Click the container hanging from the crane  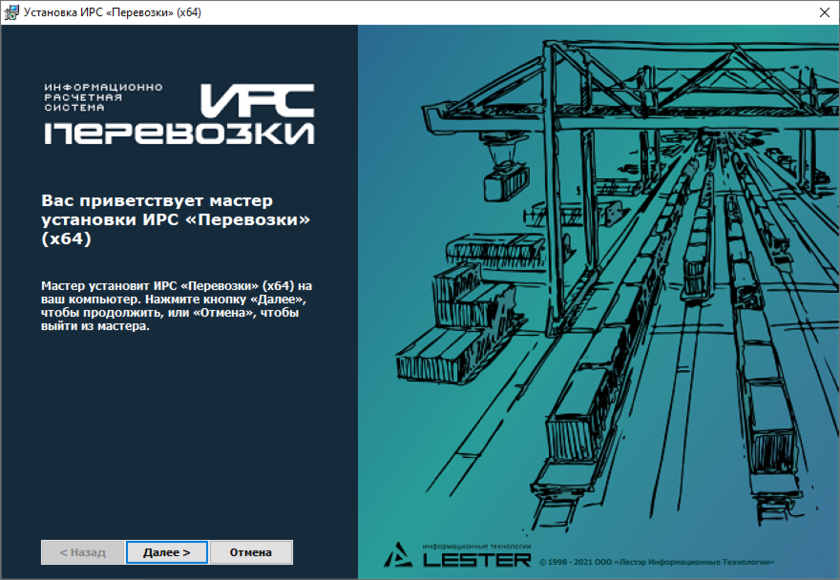[x=505, y=182]
